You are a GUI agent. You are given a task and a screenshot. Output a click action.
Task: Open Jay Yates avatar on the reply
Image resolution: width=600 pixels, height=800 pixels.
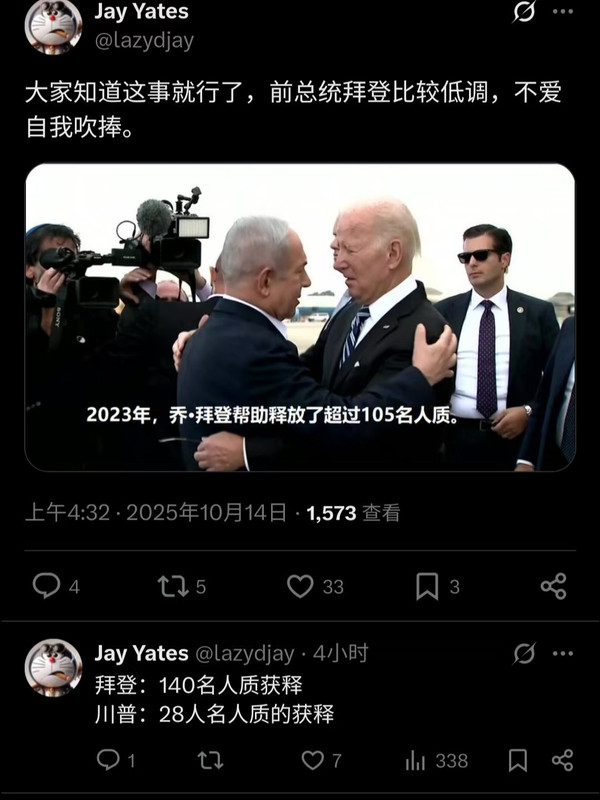point(53,668)
